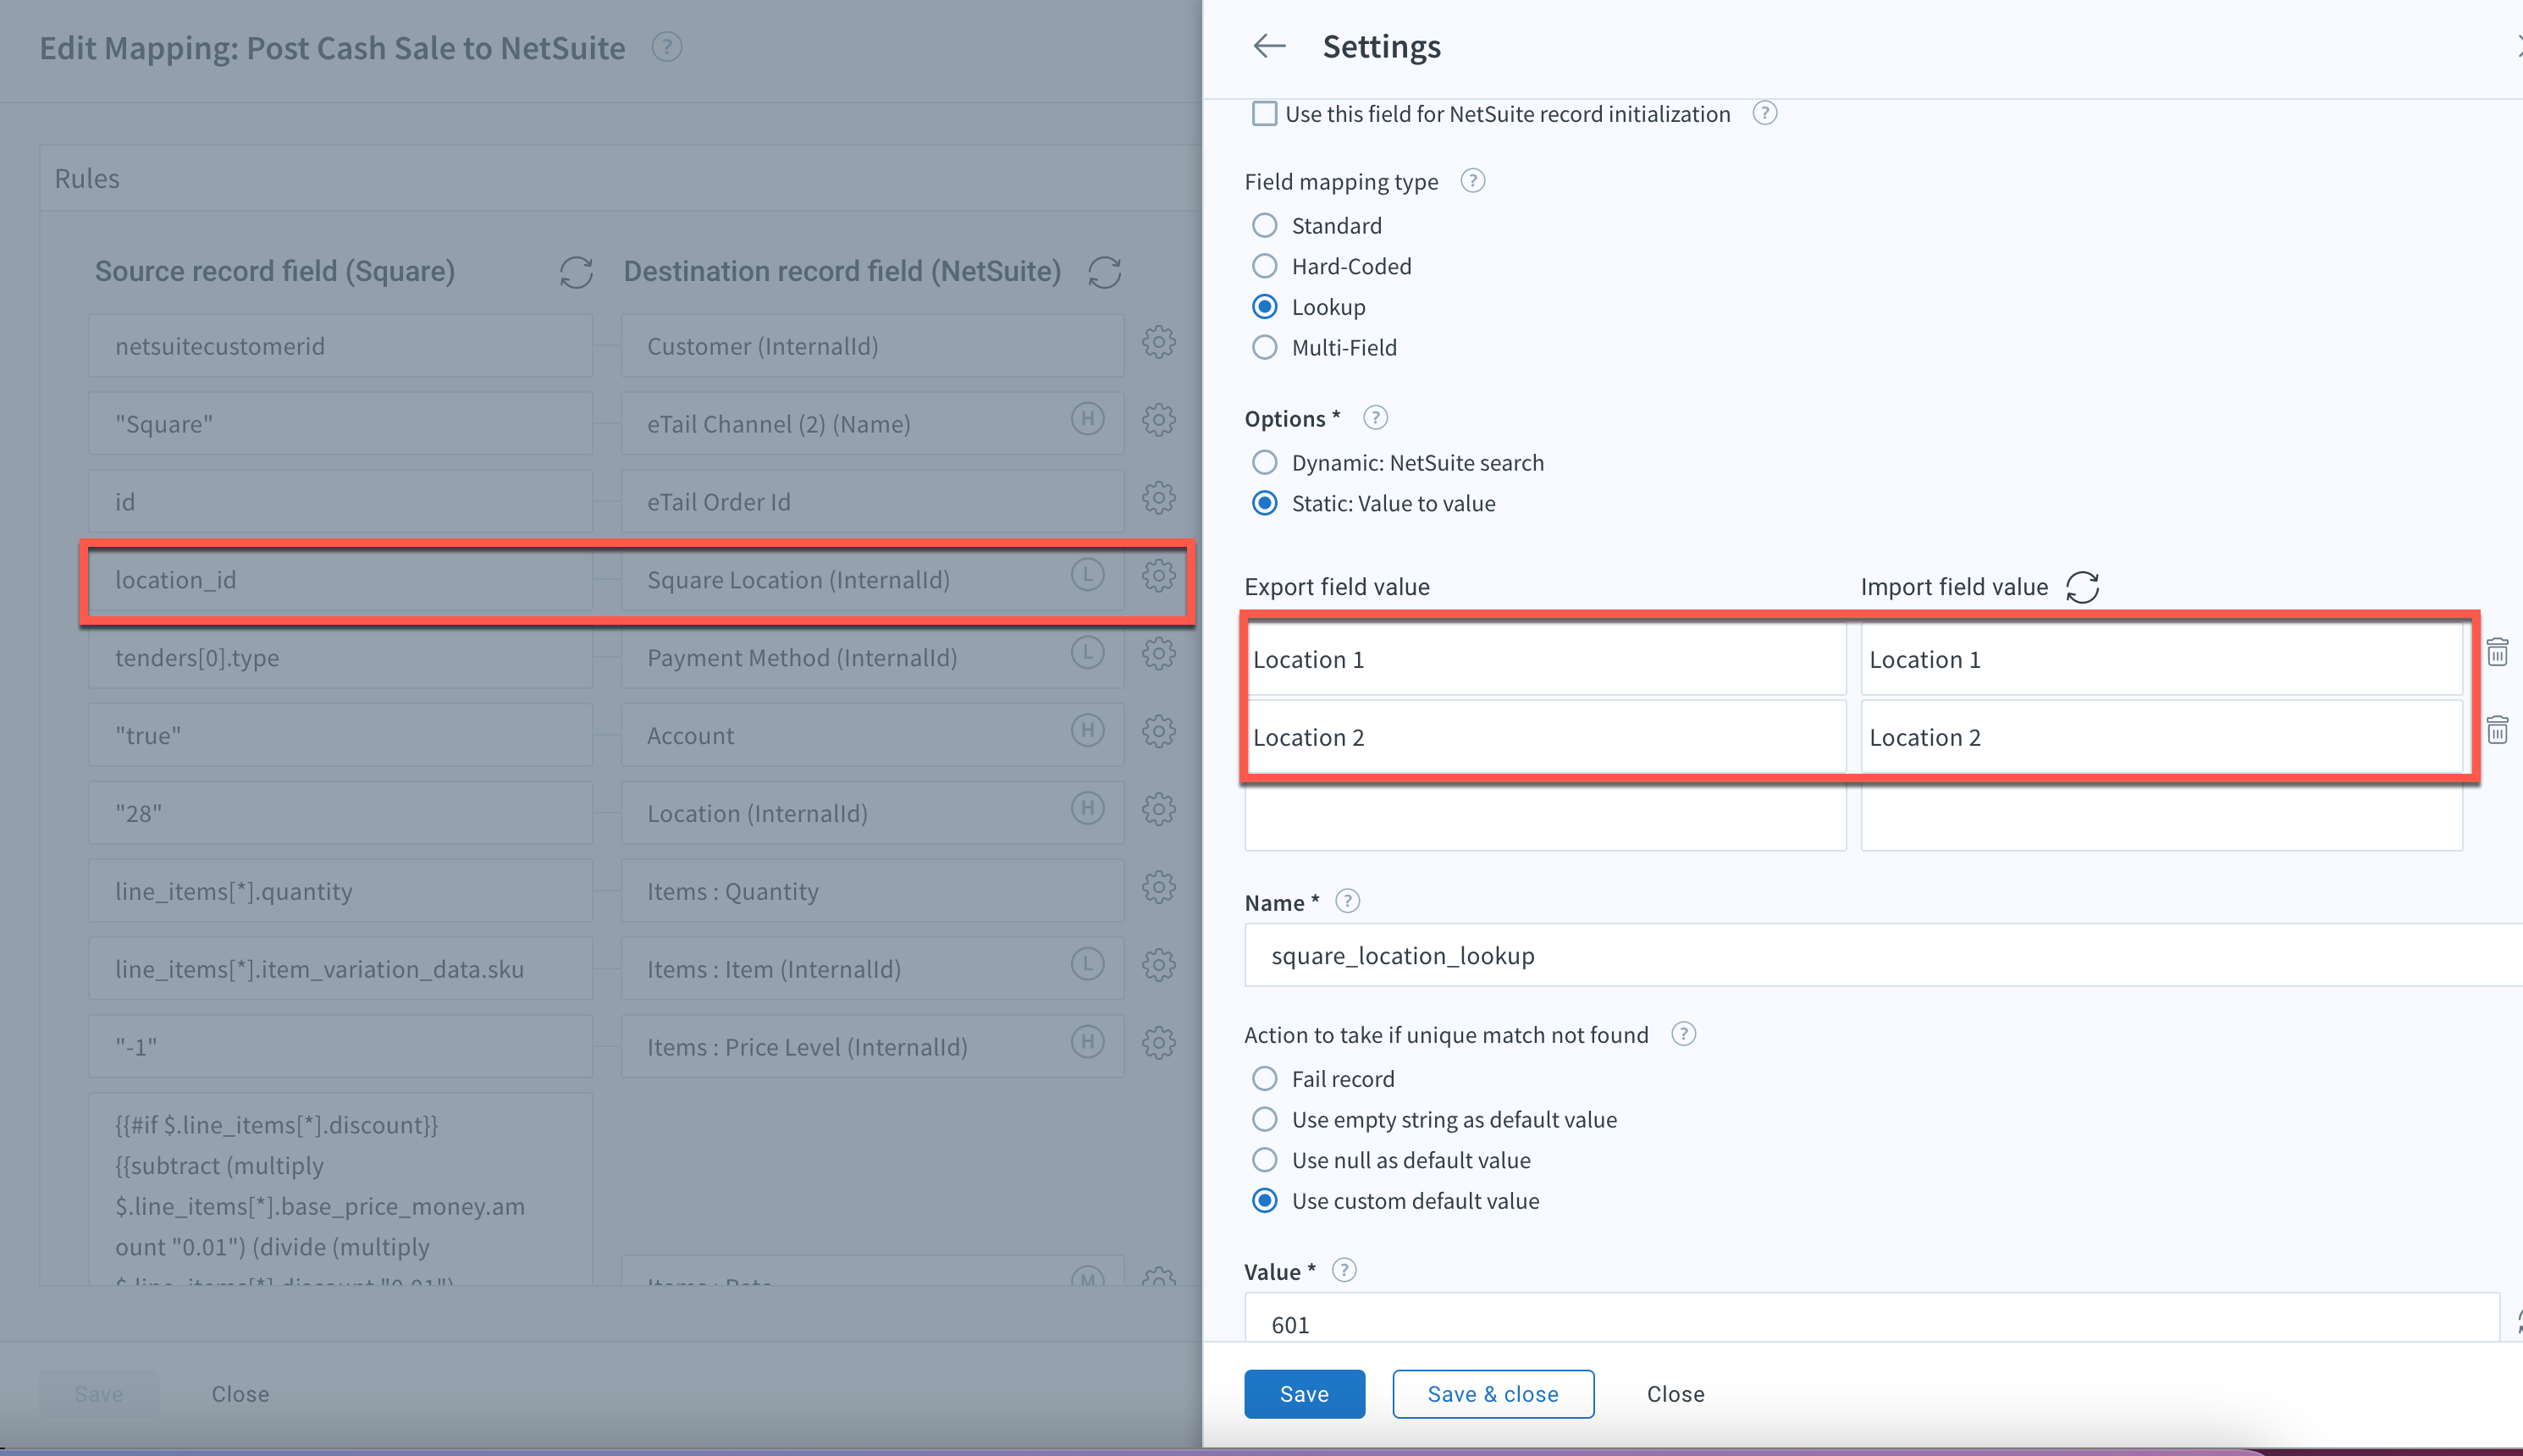The height and width of the screenshot is (1456, 2523).
Task: Refresh the Import field value list
Action: 2082,587
